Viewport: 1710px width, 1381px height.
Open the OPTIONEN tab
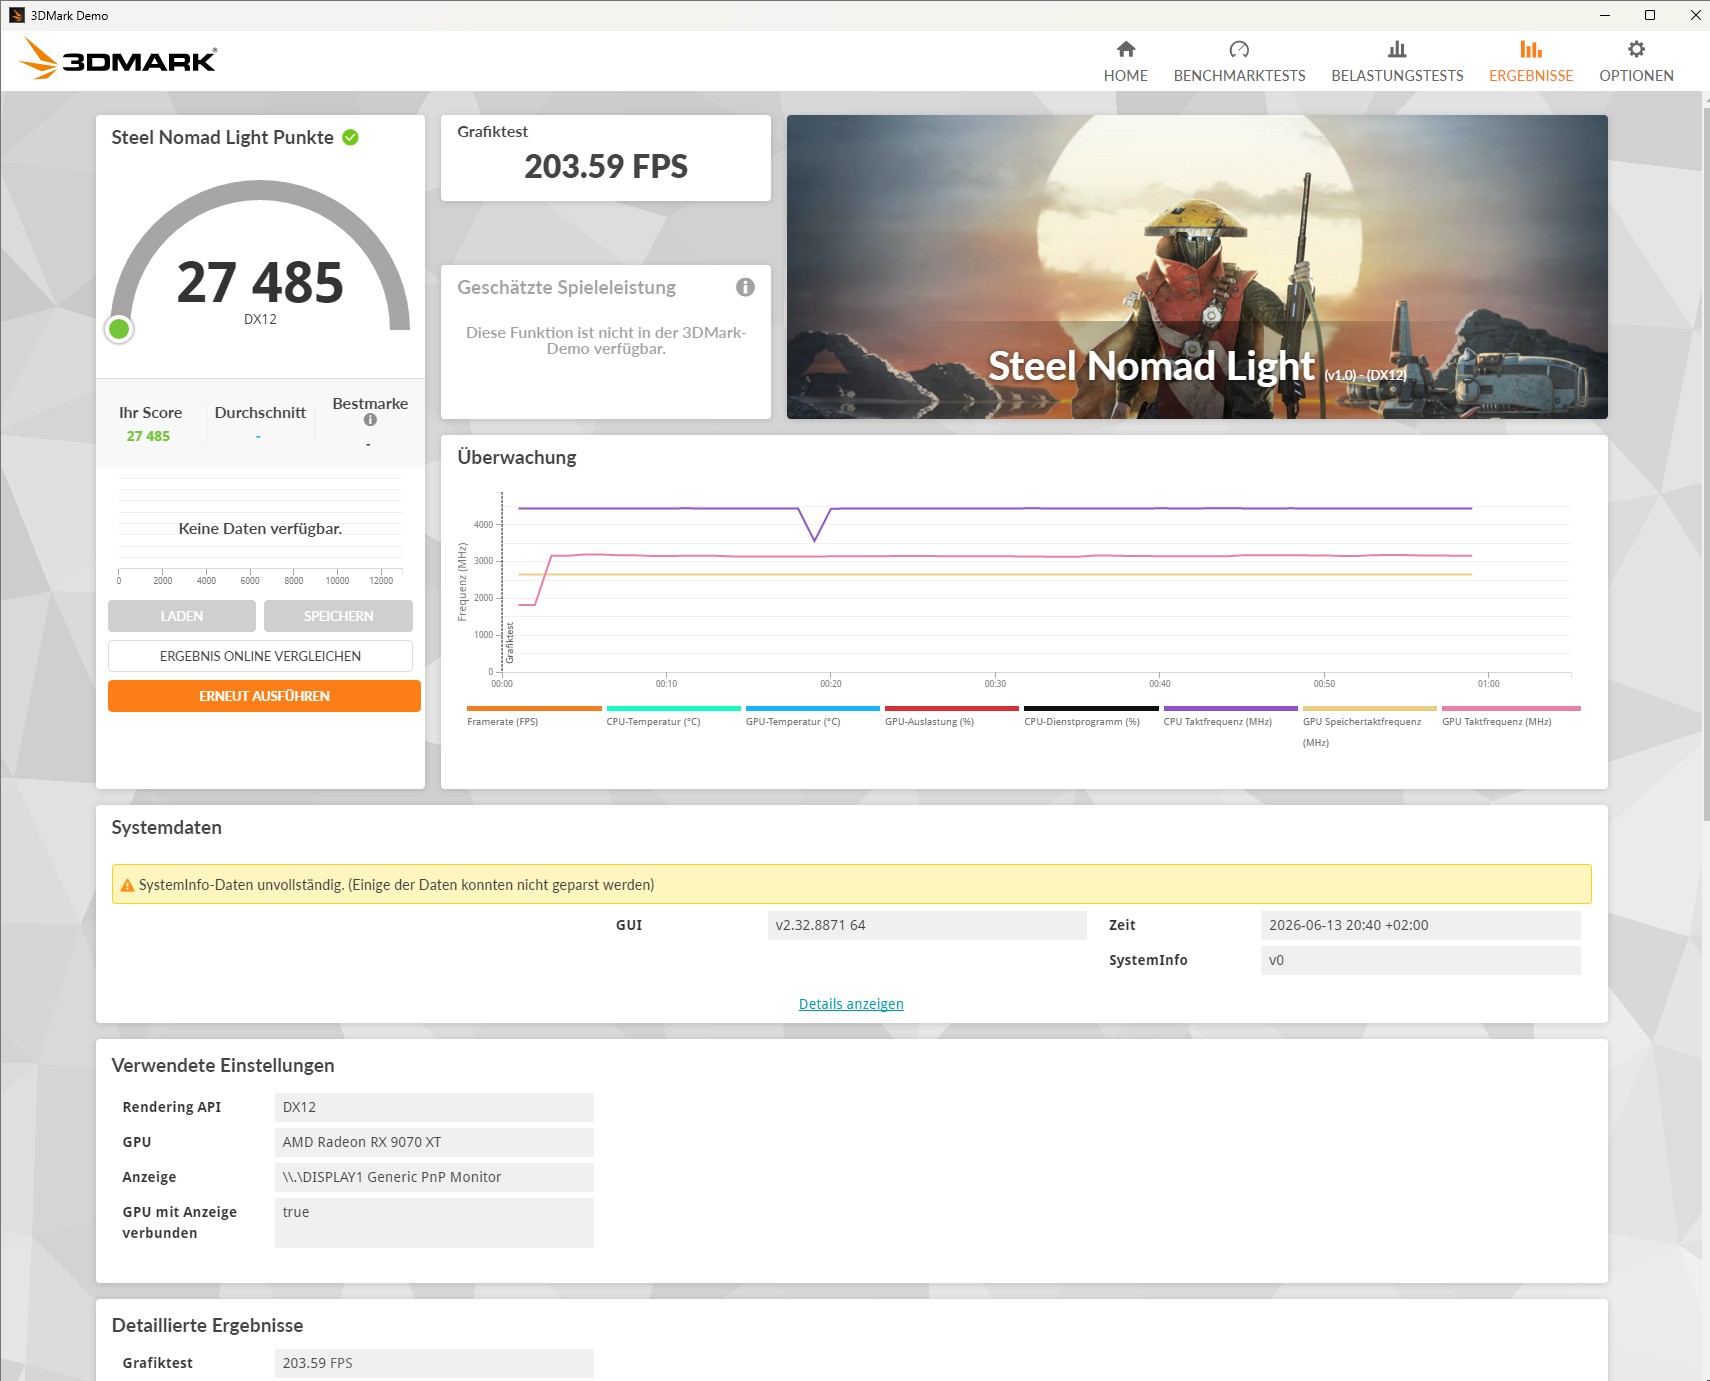pos(1636,62)
